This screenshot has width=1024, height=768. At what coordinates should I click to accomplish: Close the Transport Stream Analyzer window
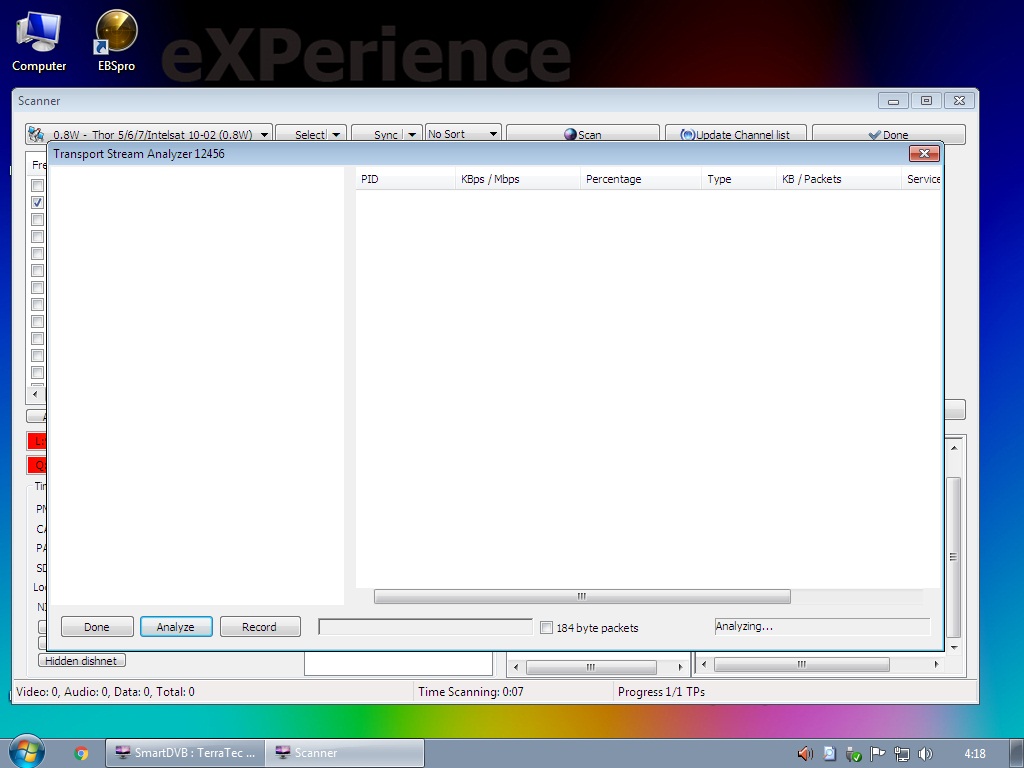924,153
